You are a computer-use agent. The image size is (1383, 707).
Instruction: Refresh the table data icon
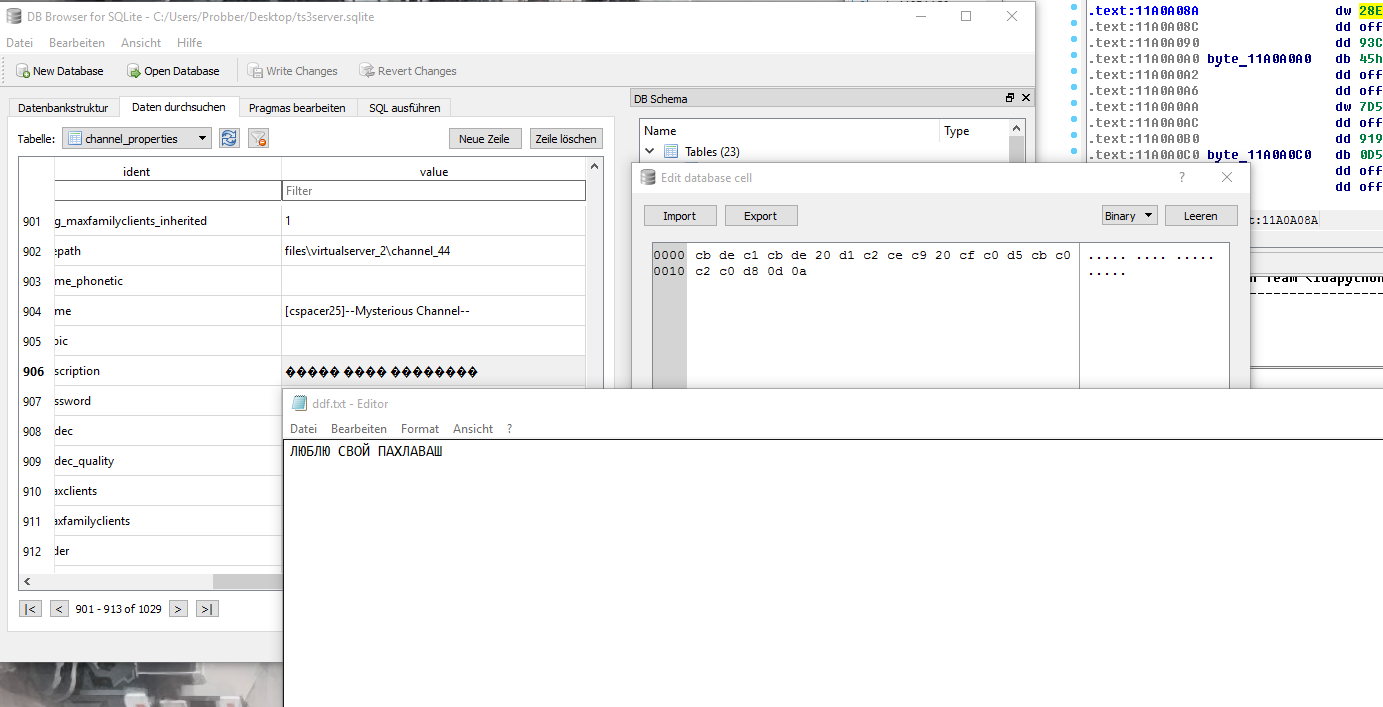[x=229, y=139]
